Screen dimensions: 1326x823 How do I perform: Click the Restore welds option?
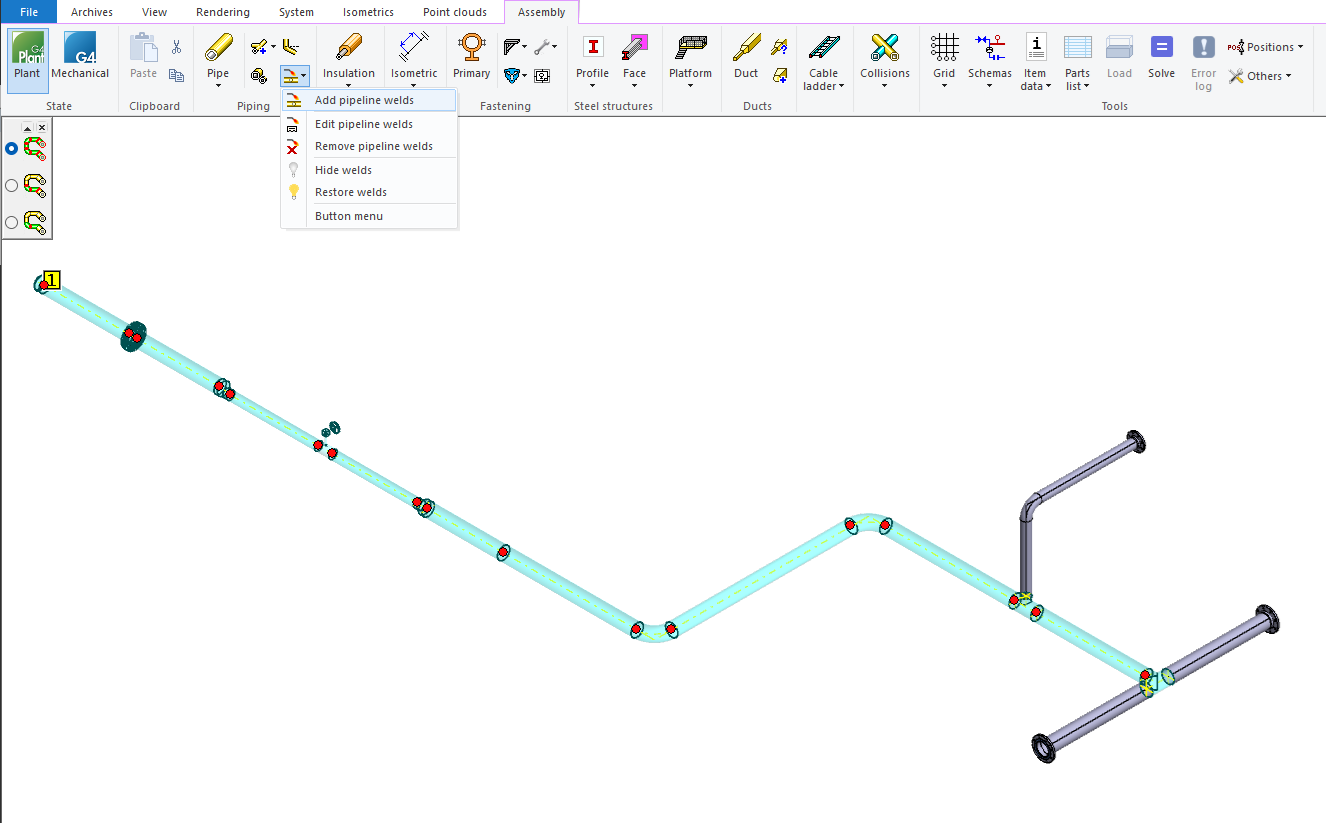[x=350, y=192]
